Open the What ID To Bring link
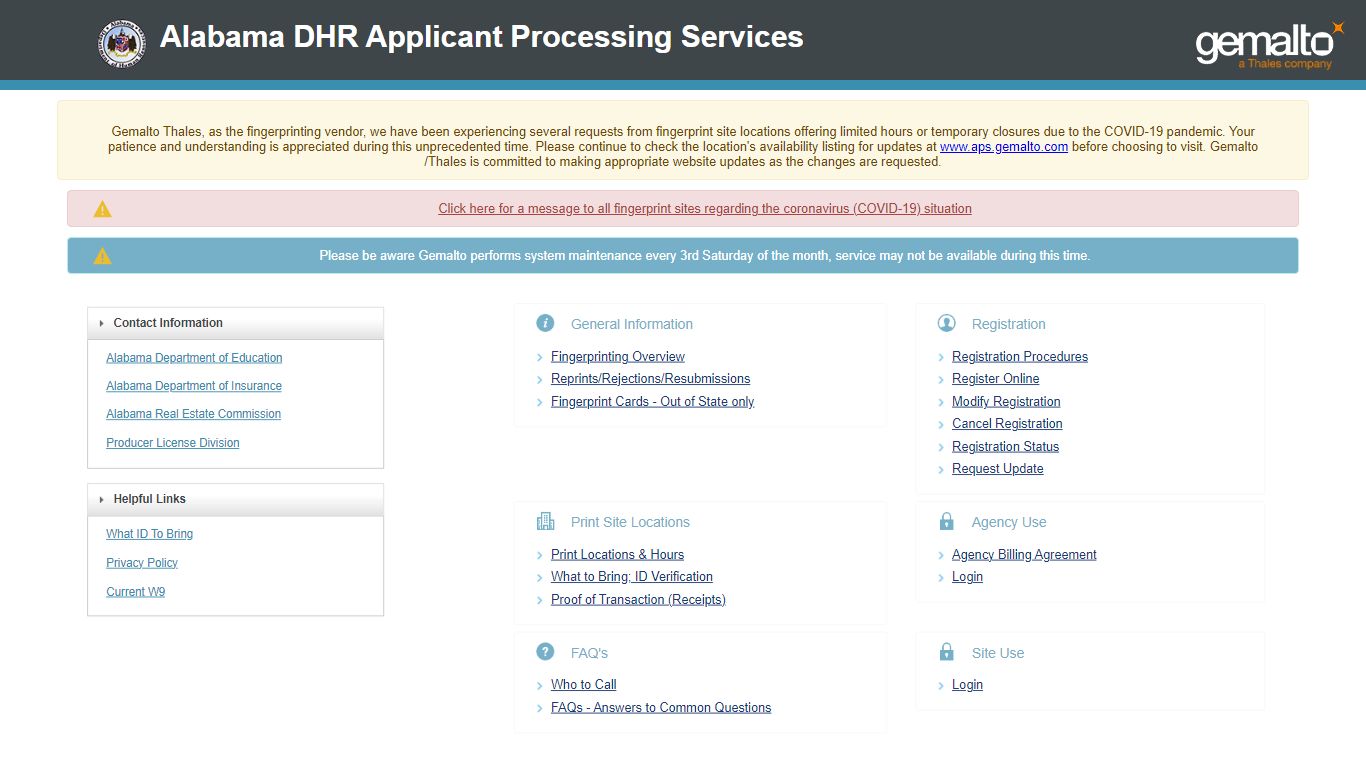Viewport: 1366px width, 768px height. click(150, 534)
